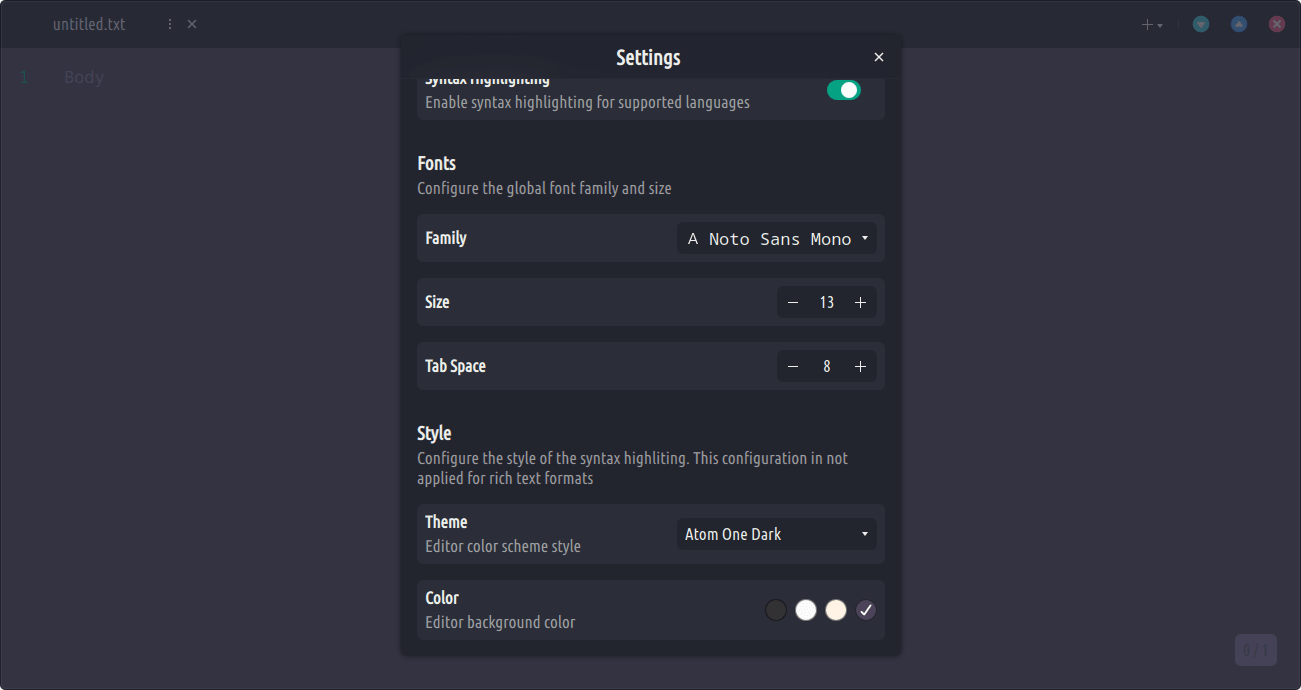The image size is (1301, 690).
Task: Select the white editor background swatch
Action: 806,610
